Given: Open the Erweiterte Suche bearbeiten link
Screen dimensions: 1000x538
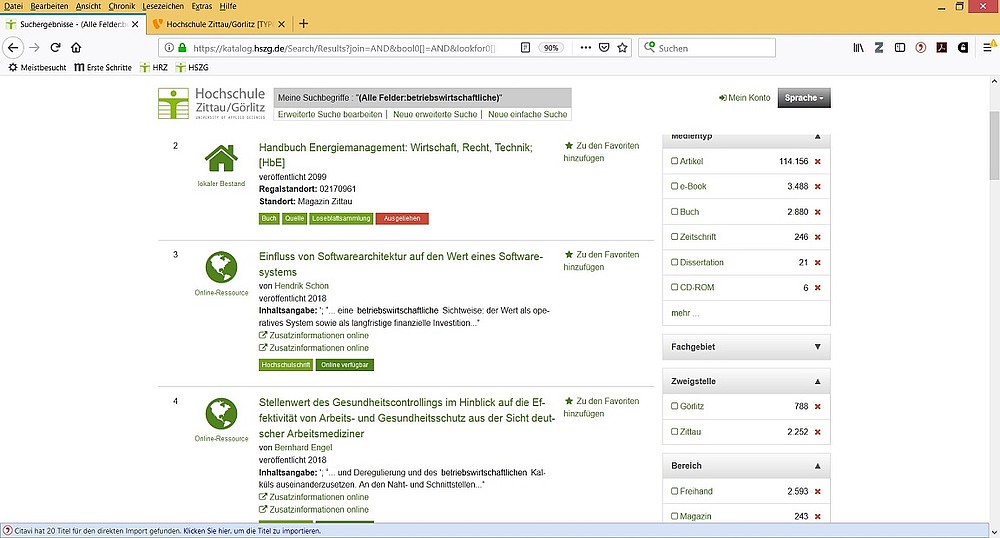Looking at the screenshot, I should [x=330, y=115].
